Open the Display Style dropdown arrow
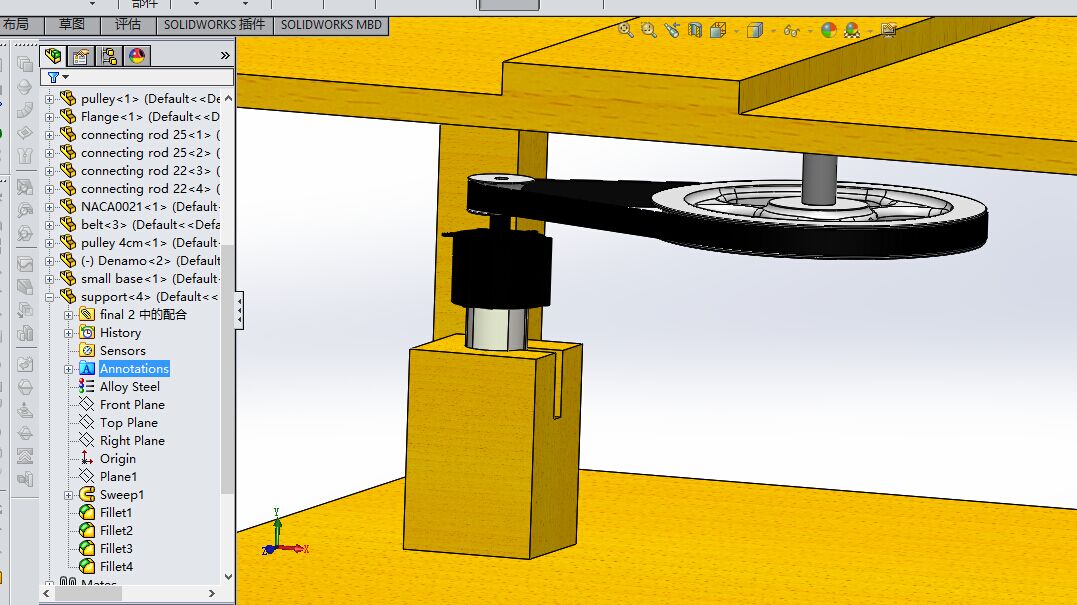Image resolution: width=1077 pixels, height=605 pixels. pos(773,31)
